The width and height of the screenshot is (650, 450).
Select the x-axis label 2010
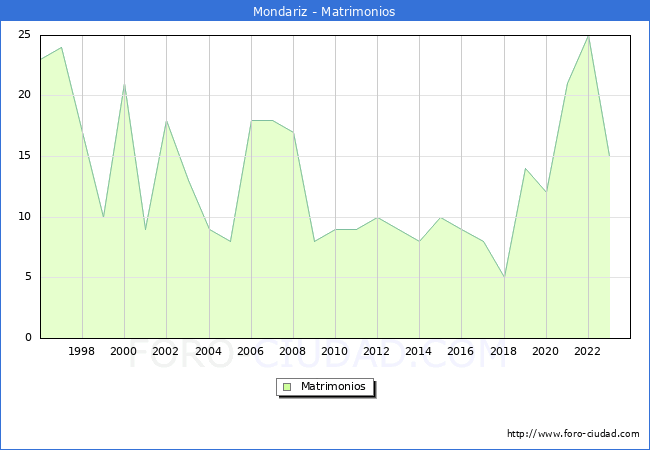coord(335,351)
